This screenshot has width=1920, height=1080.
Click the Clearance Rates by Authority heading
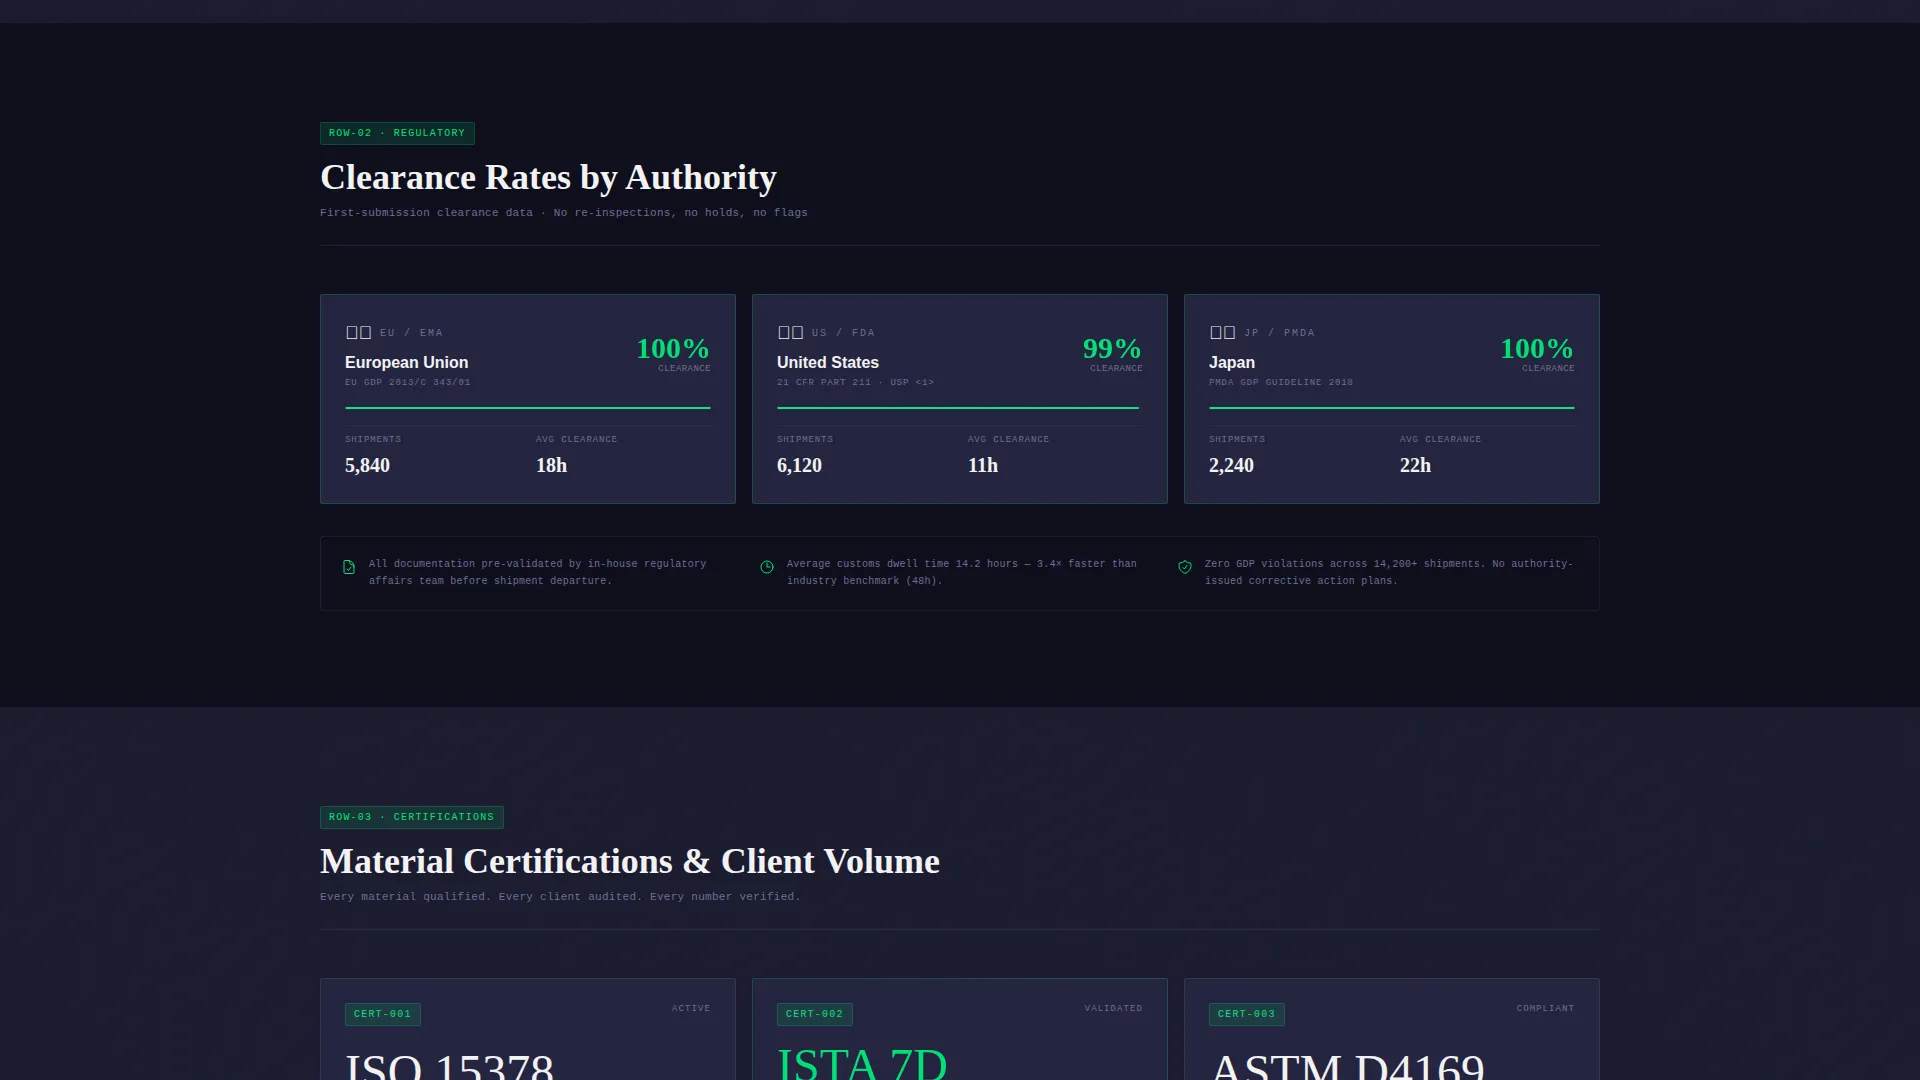[x=548, y=177]
